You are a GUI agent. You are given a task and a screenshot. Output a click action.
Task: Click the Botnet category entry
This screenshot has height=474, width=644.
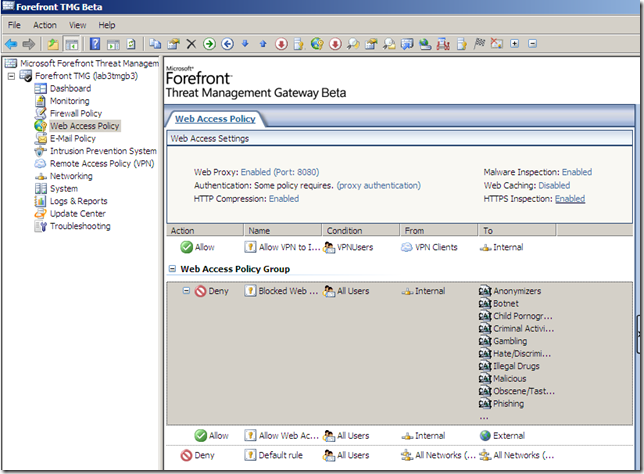[506, 304]
